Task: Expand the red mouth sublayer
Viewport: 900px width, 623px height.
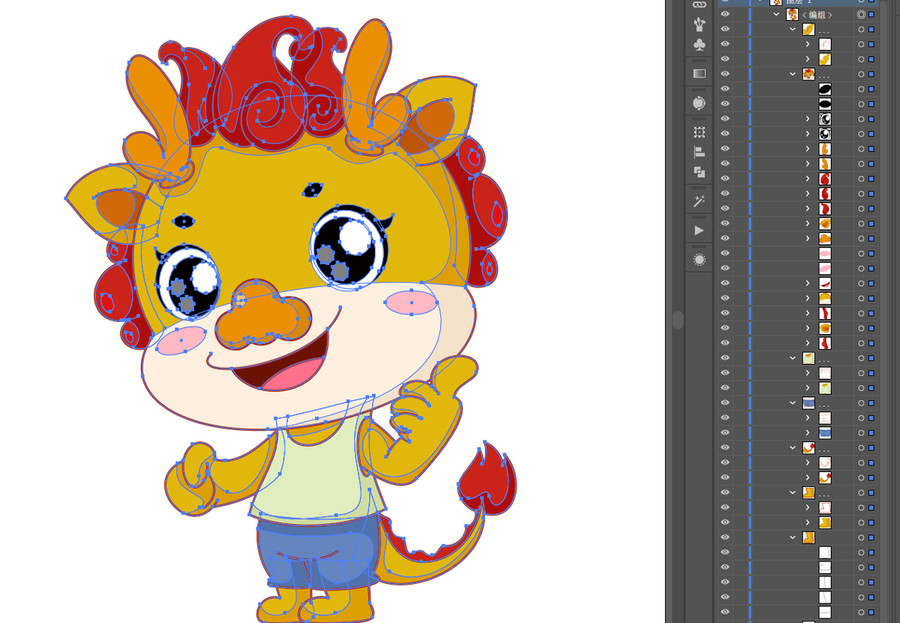Action: click(x=808, y=283)
